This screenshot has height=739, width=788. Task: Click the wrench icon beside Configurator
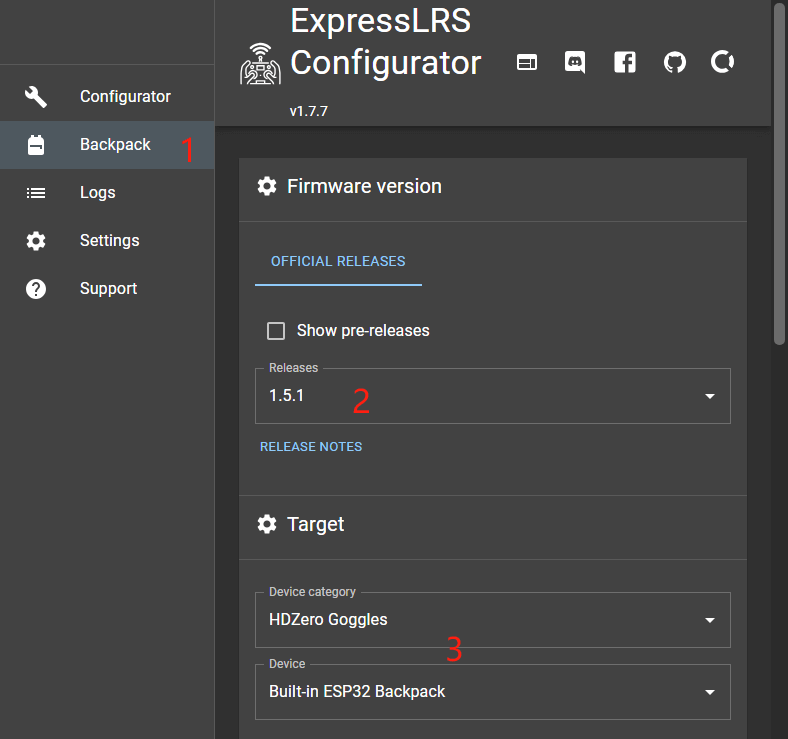click(x=36, y=97)
